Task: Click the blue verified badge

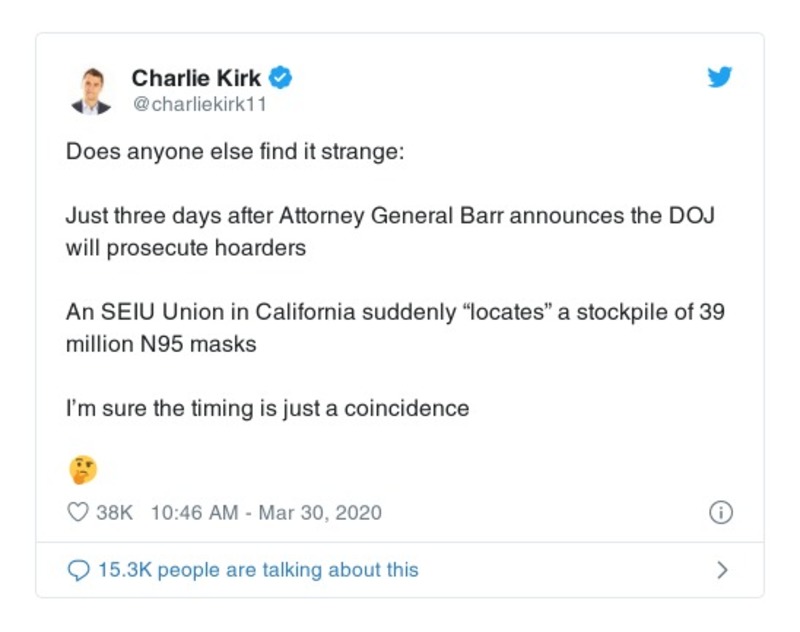Action: [282, 77]
